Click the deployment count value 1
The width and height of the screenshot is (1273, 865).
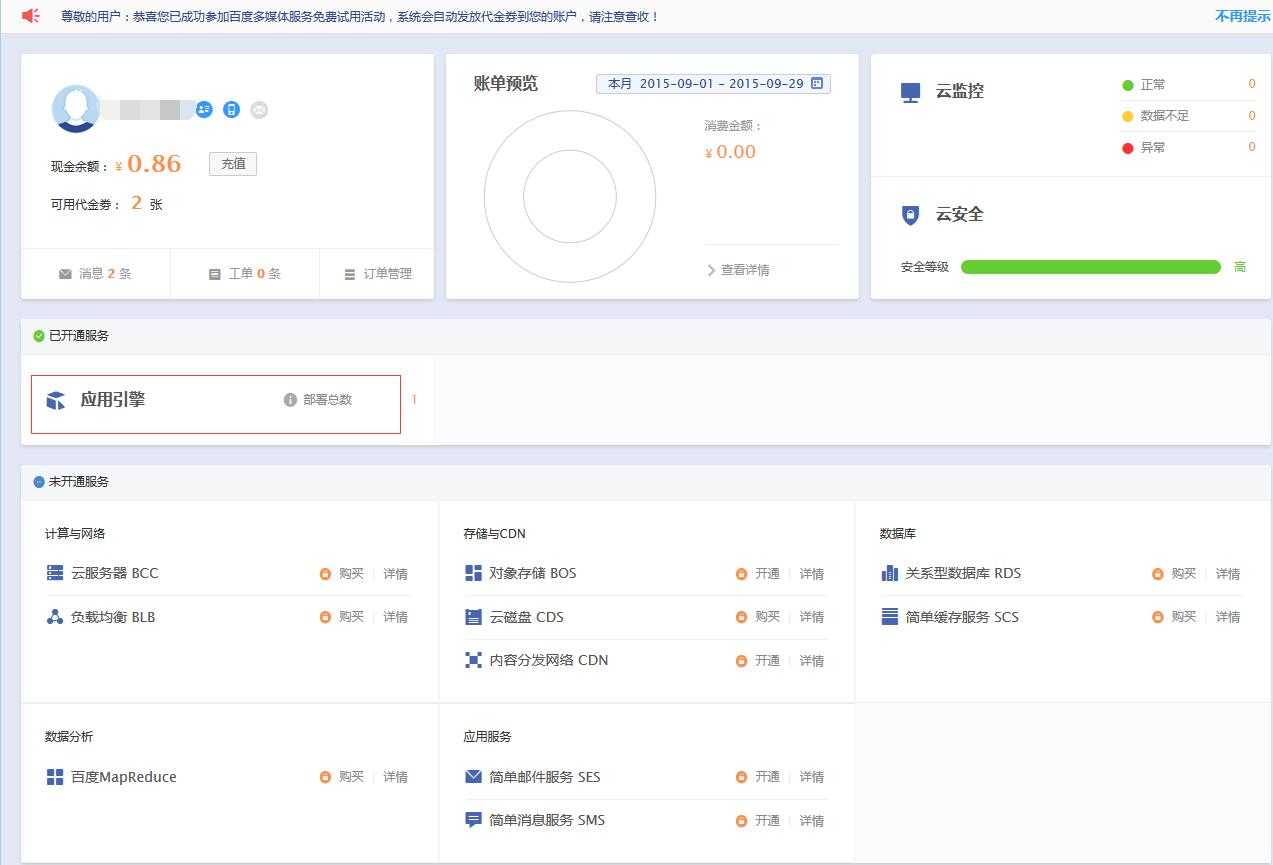(x=414, y=400)
